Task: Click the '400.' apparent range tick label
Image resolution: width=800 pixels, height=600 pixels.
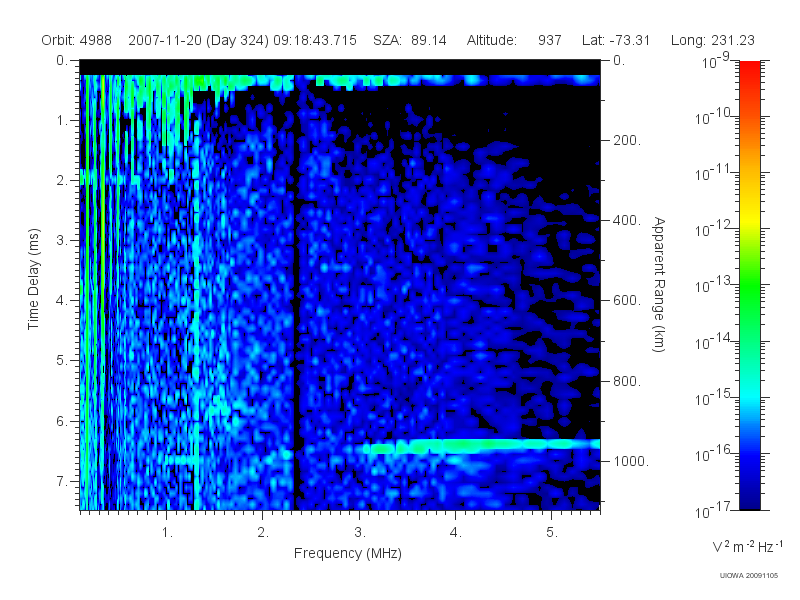Action: pyautogui.click(x=627, y=220)
